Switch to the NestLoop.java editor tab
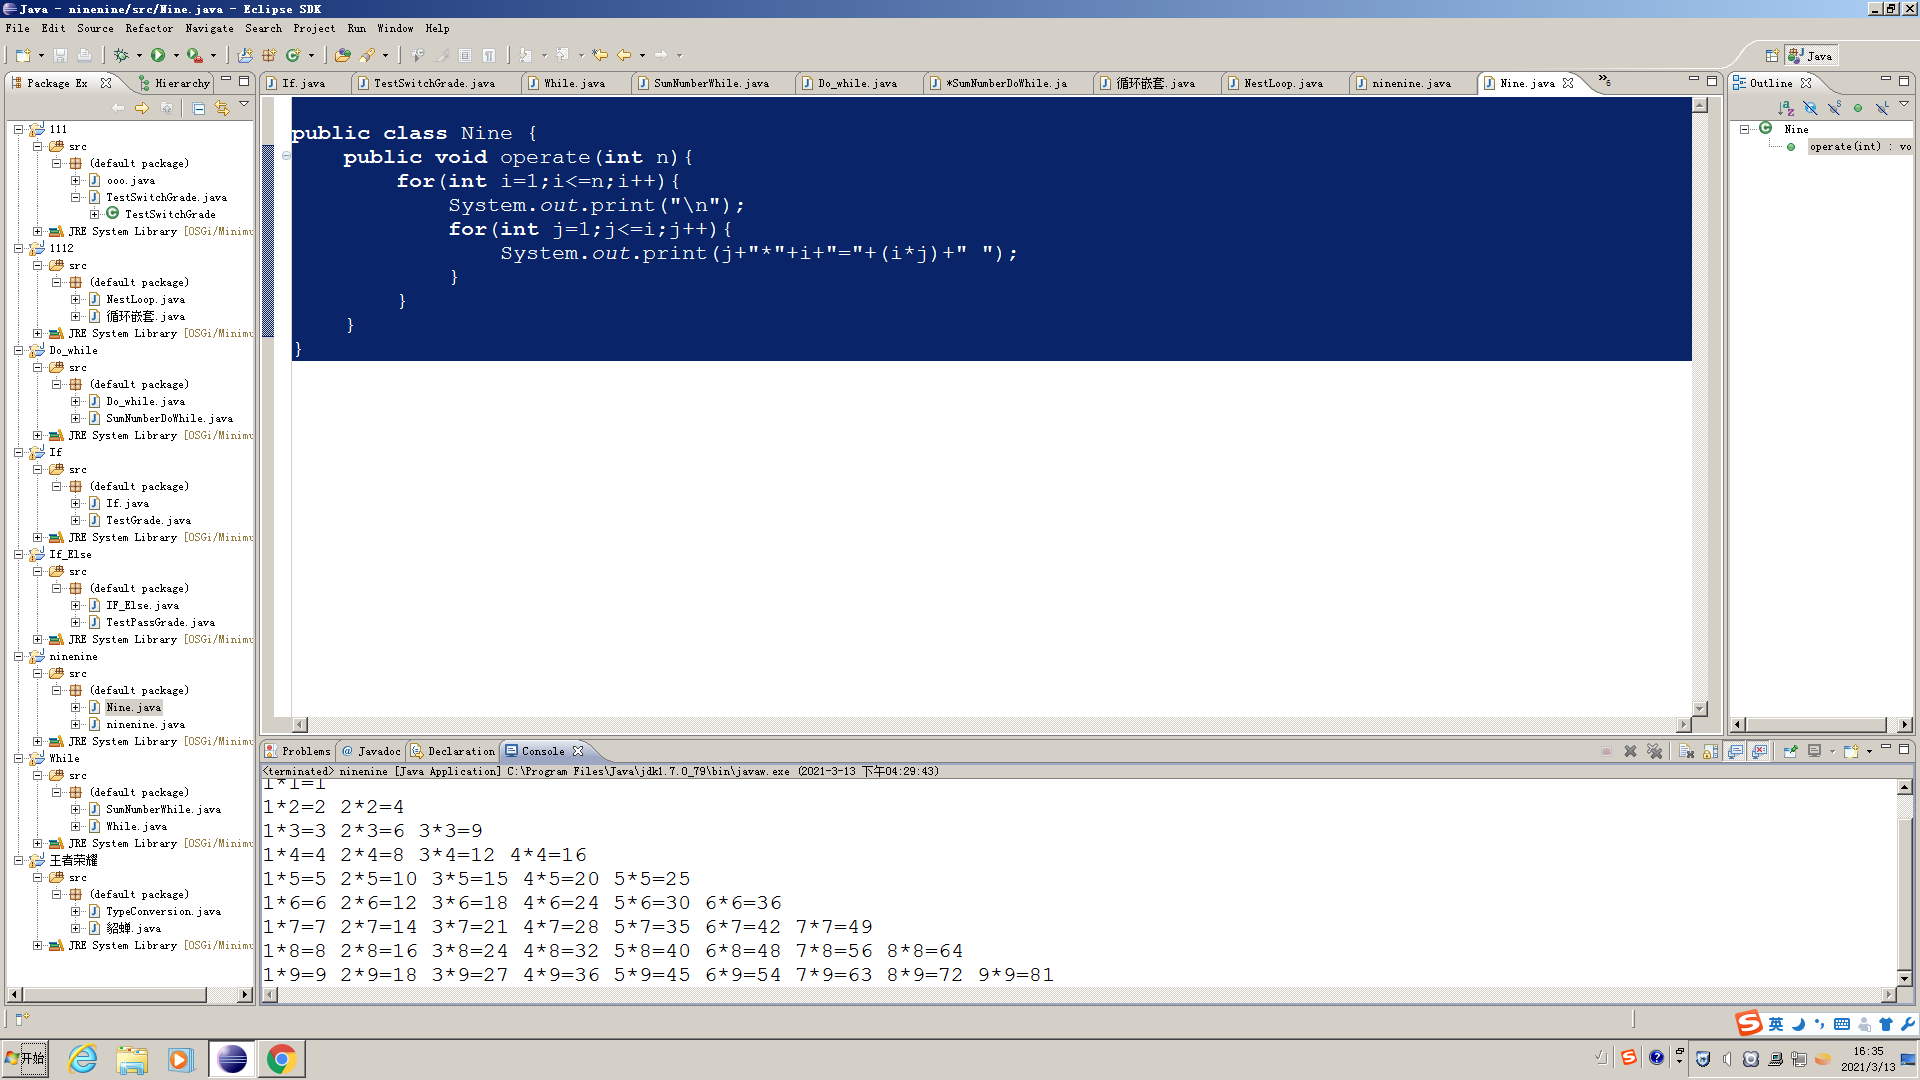1920x1080 pixels. (x=1282, y=83)
